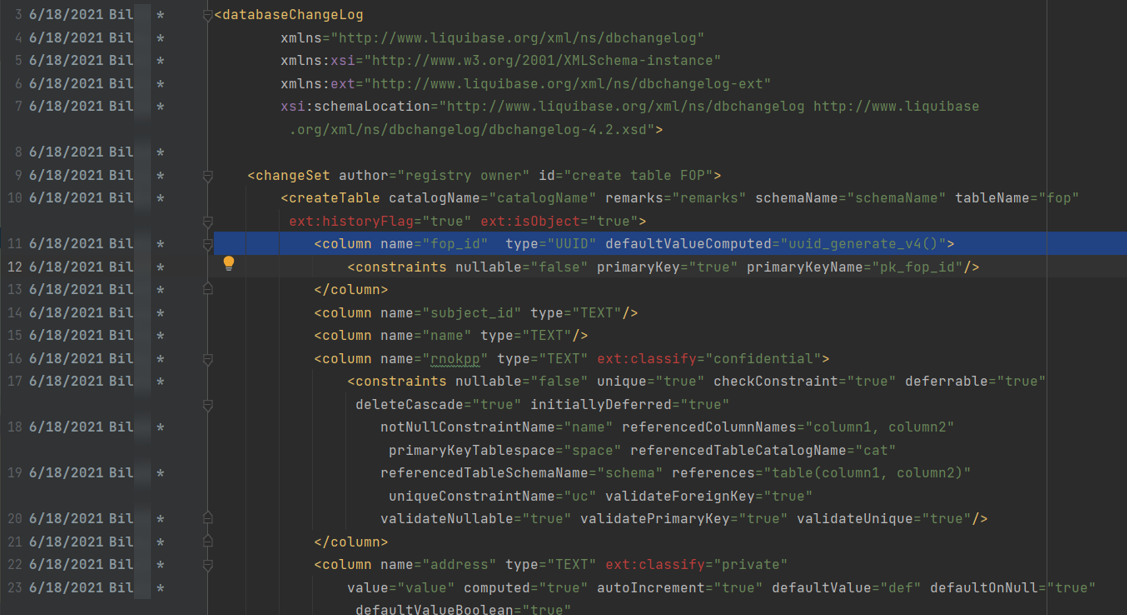Screen dimensions: 1127x615
Task: Click the 'create table FOP' id value
Action: [x=638, y=175]
